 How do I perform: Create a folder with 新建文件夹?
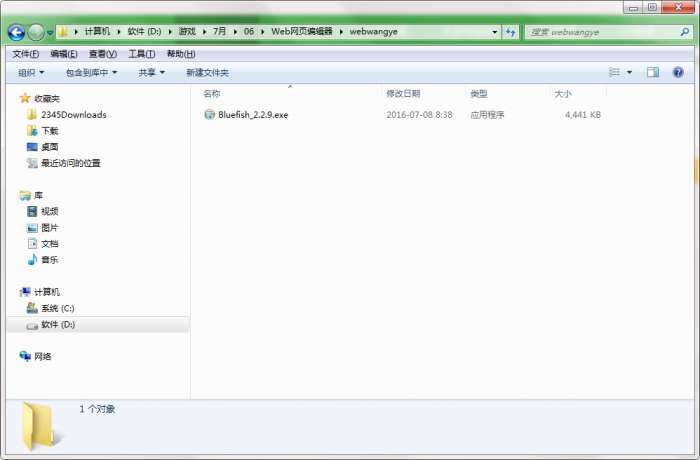pyautogui.click(x=207, y=72)
